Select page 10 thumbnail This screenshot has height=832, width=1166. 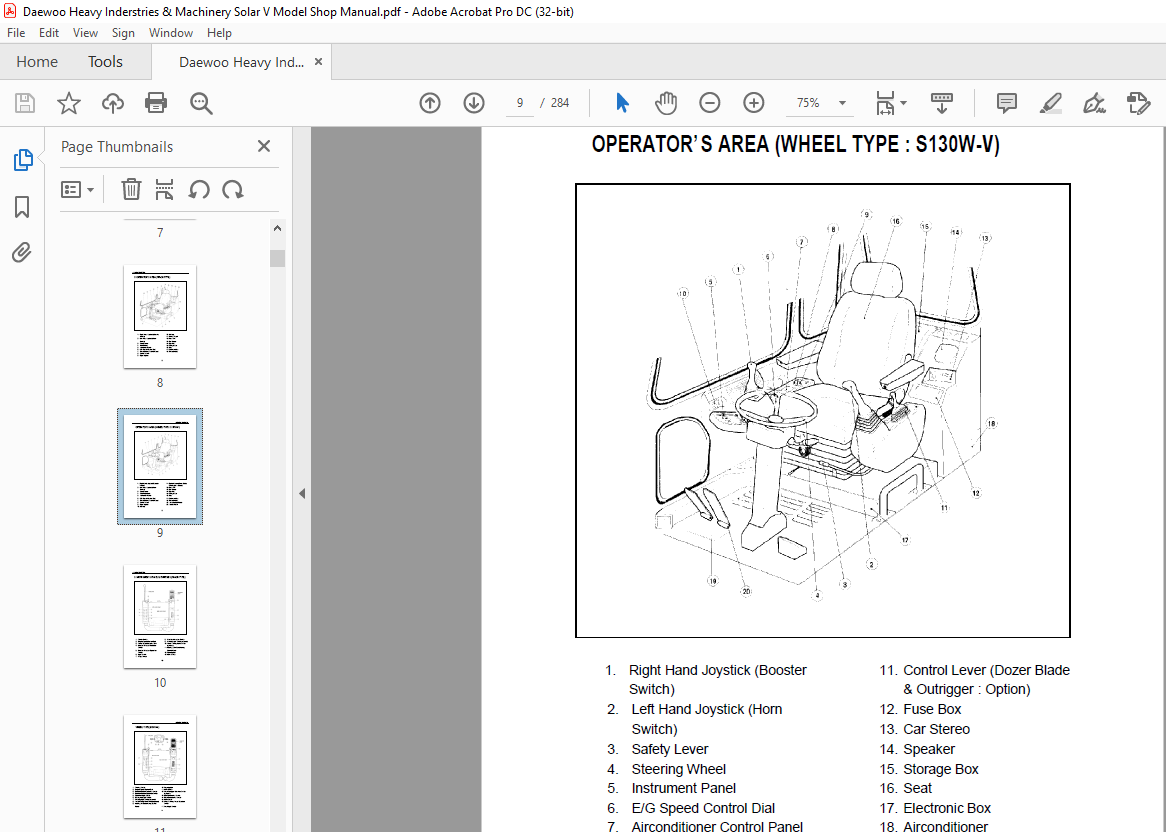pos(160,616)
